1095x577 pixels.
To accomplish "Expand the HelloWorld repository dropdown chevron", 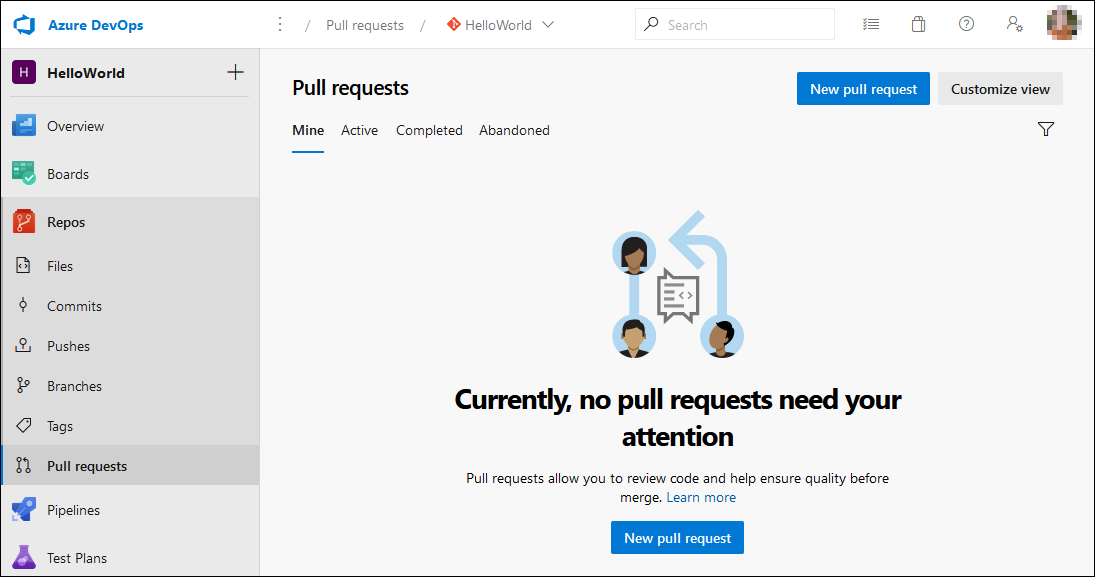I will 548,24.
